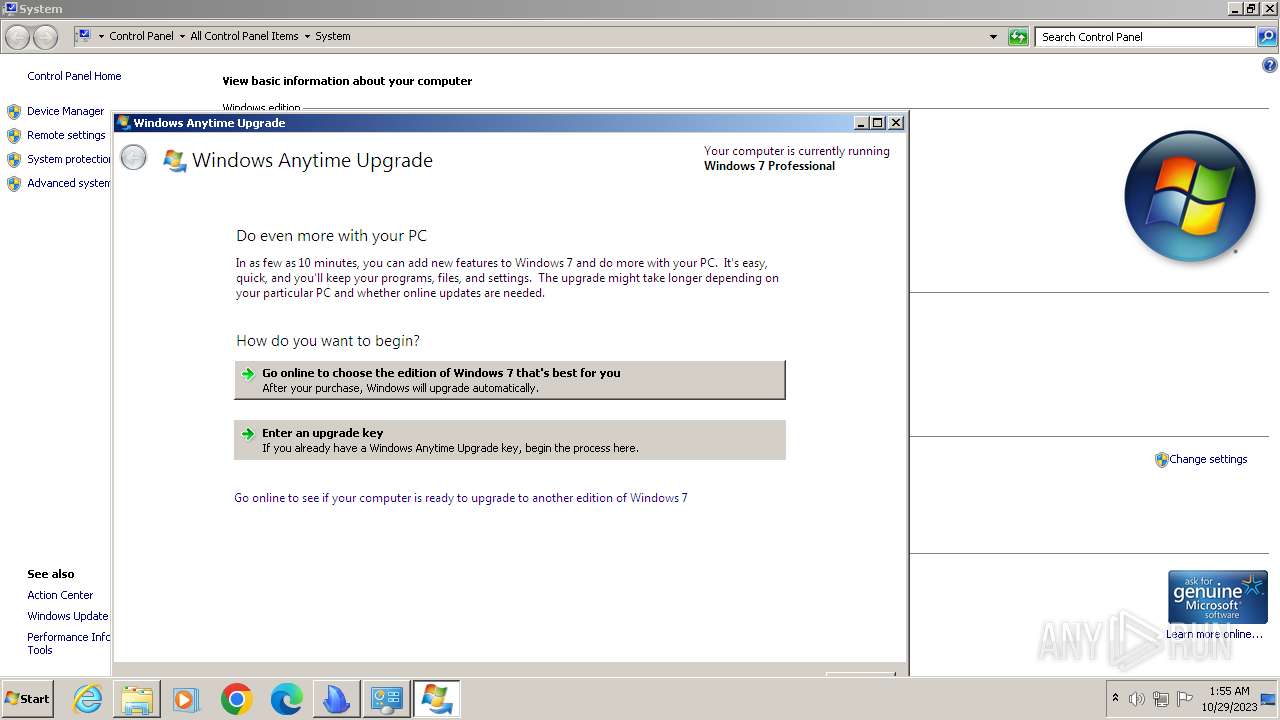1280x720 pixels.
Task: Open System protection link
Action: tap(69, 159)
